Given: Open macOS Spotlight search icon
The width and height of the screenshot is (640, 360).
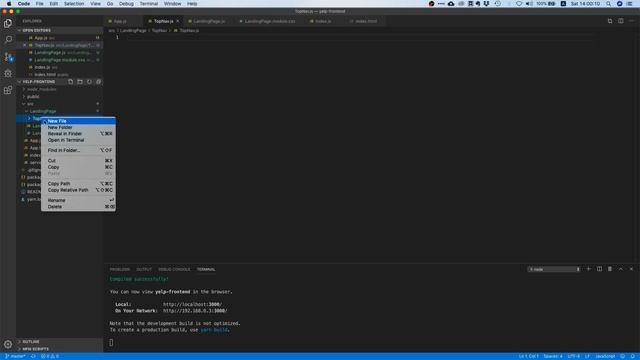Looking at the screenshot, I should pos(609,4).
